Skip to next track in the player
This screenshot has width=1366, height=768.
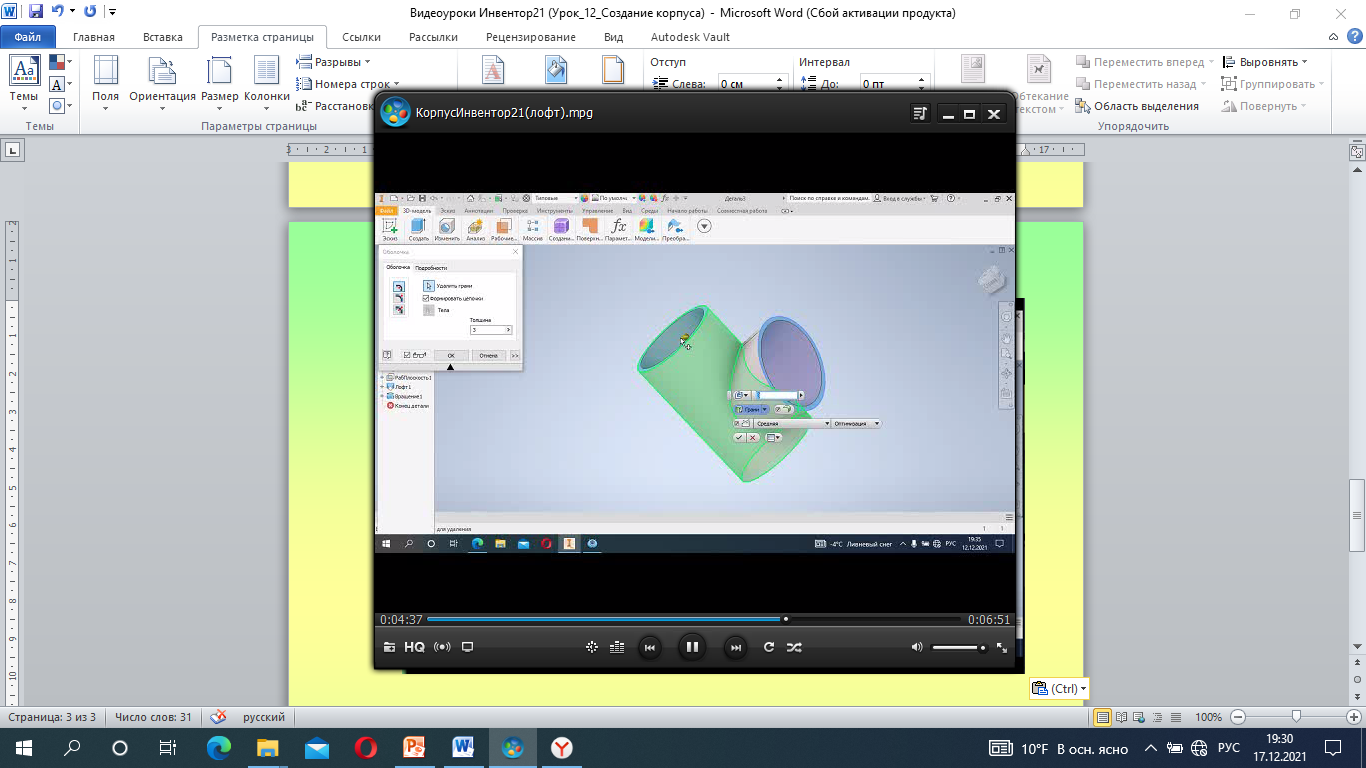pyautogui.click(x=735, y=647)
